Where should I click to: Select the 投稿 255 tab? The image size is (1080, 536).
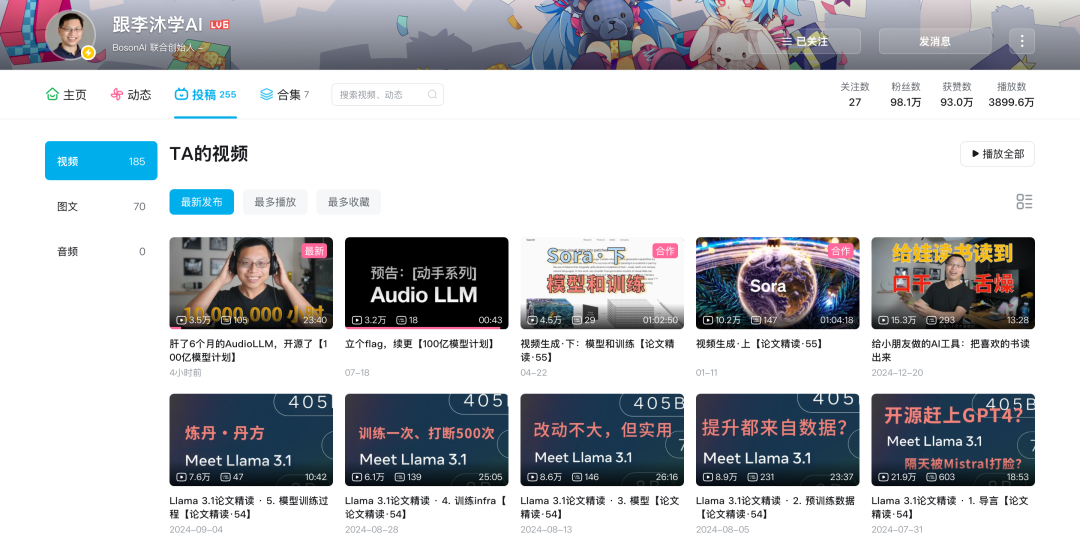205,94
